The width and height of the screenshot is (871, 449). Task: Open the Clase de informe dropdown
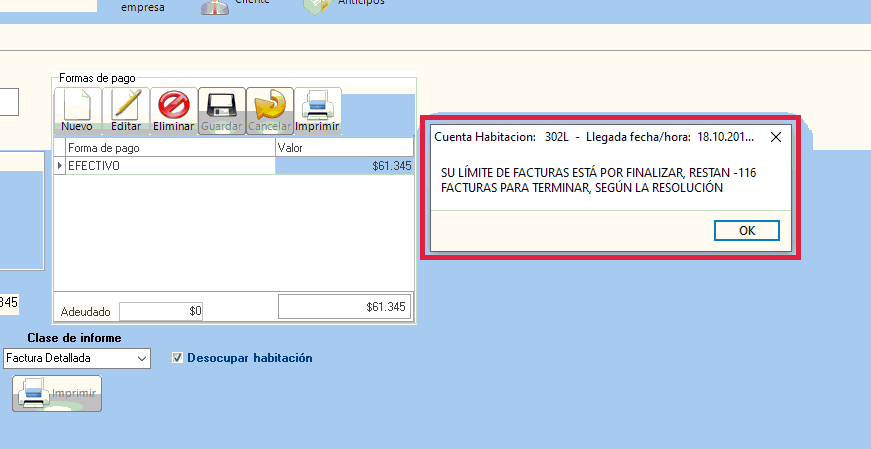click(x=142, y=358)
